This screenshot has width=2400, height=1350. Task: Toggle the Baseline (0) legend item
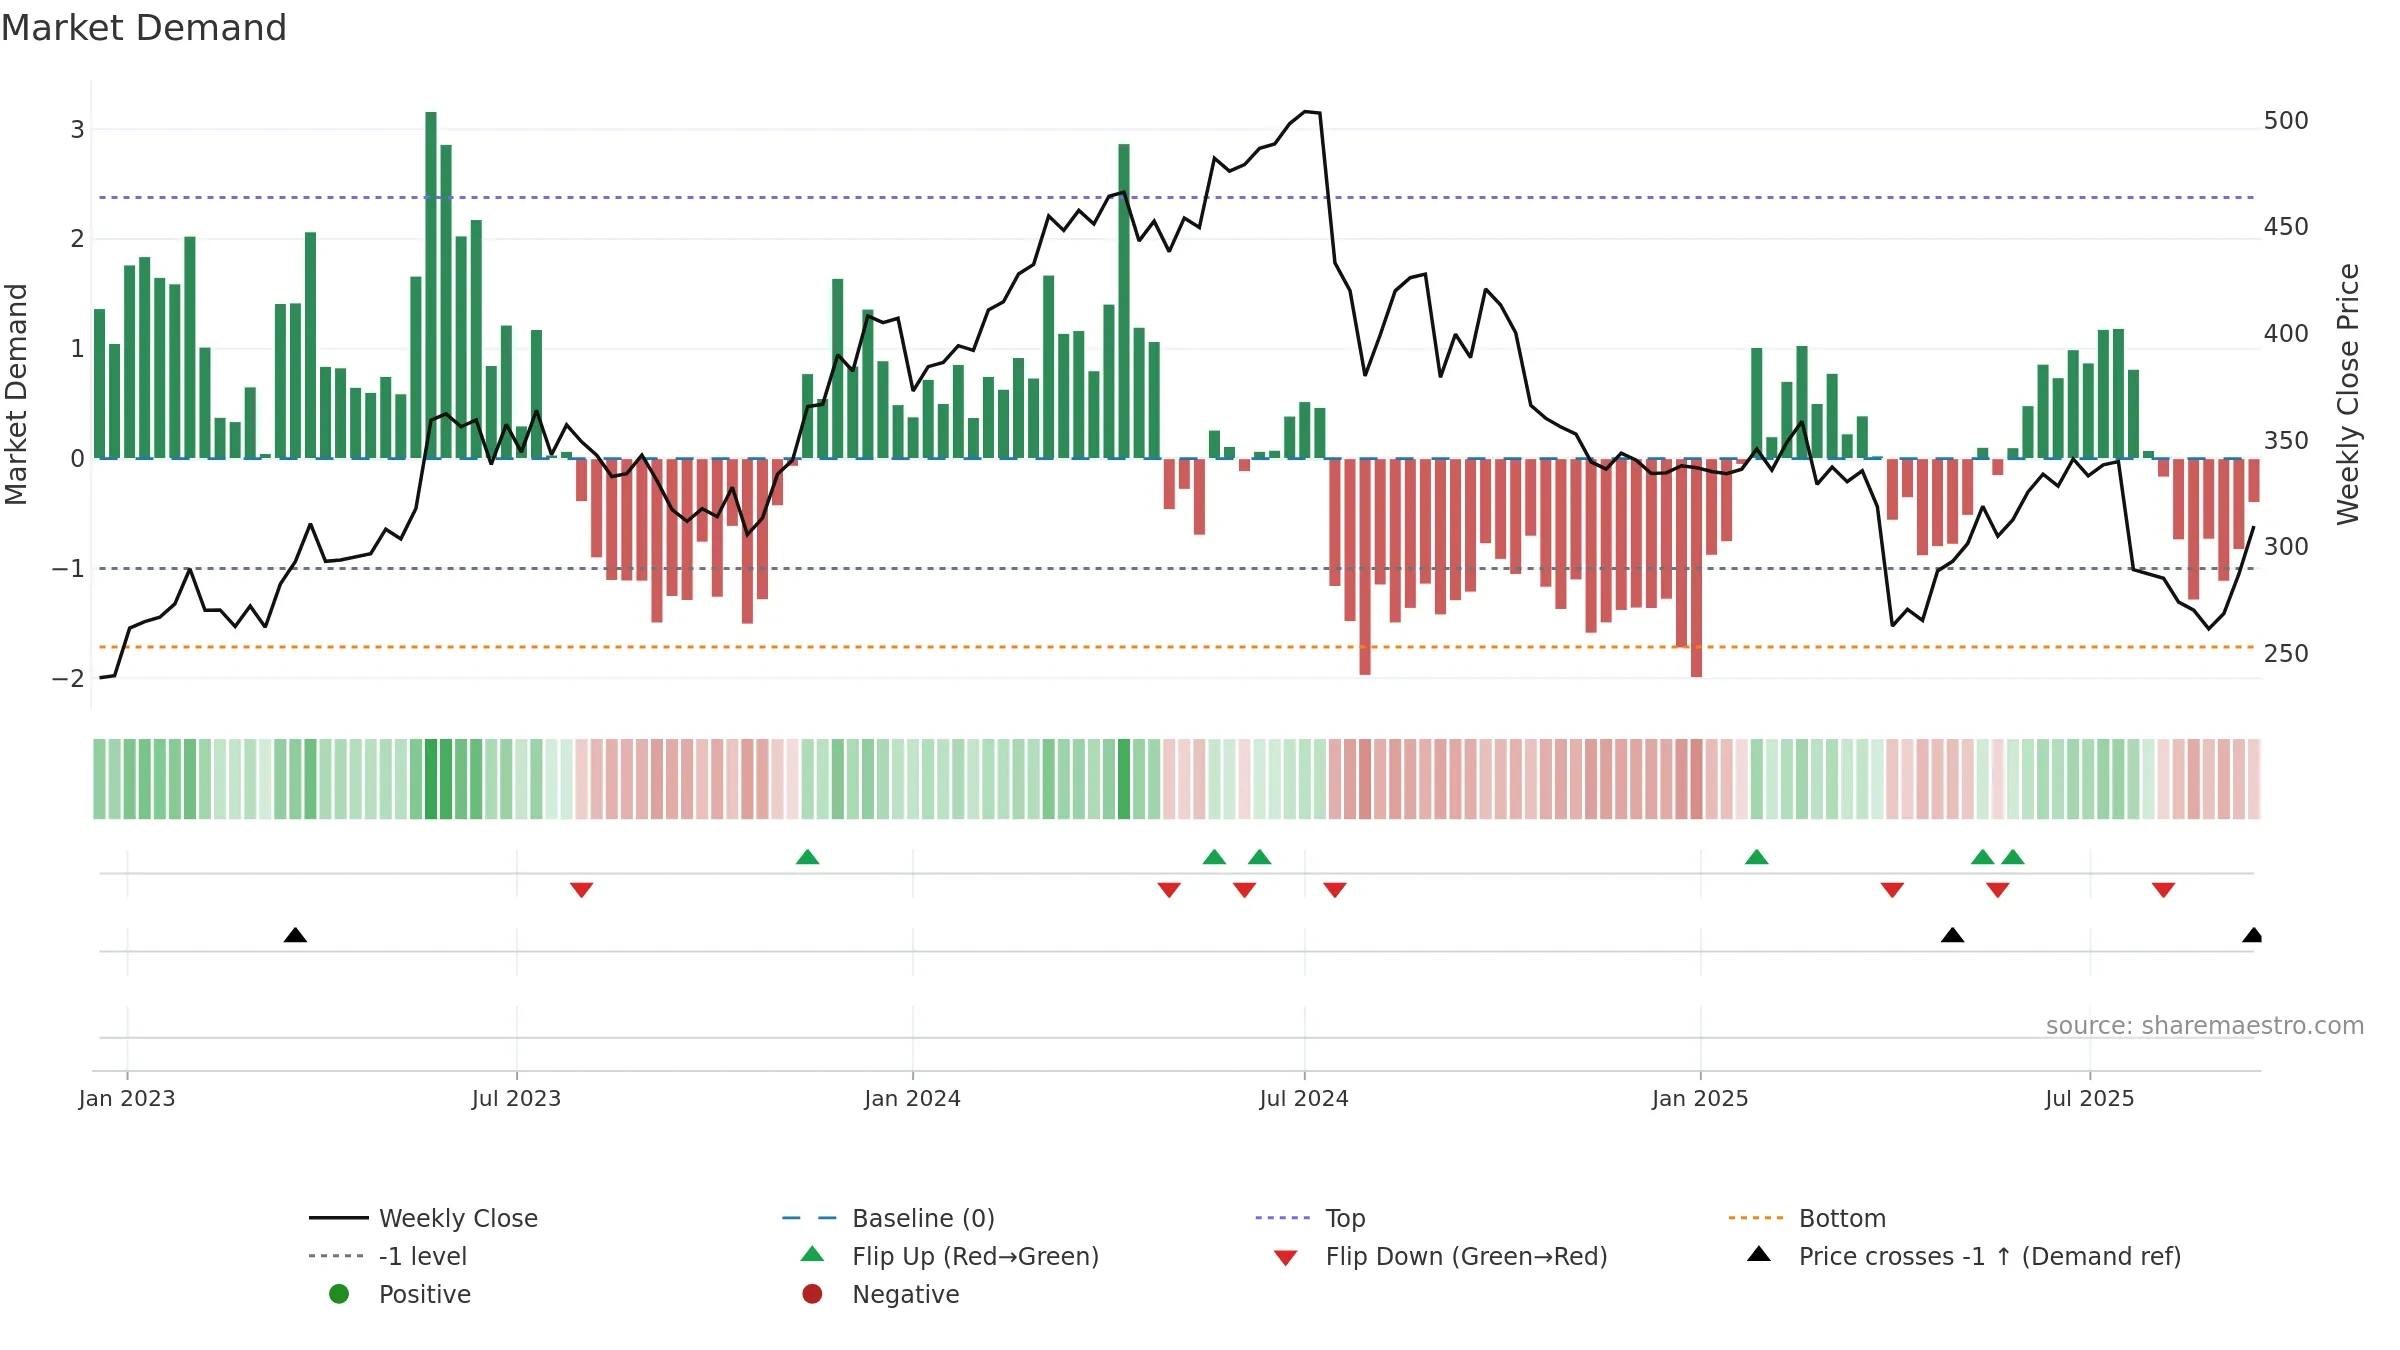(x=888, y=1218)
